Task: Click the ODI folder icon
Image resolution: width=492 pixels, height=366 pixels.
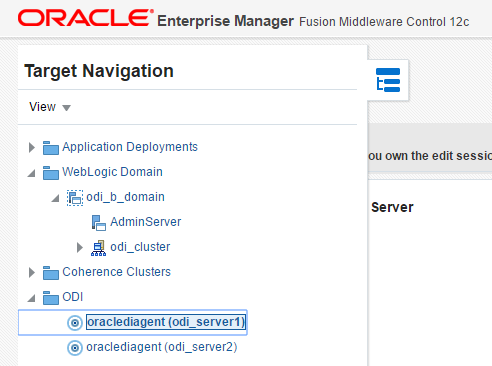Action: tap(51, 298)
